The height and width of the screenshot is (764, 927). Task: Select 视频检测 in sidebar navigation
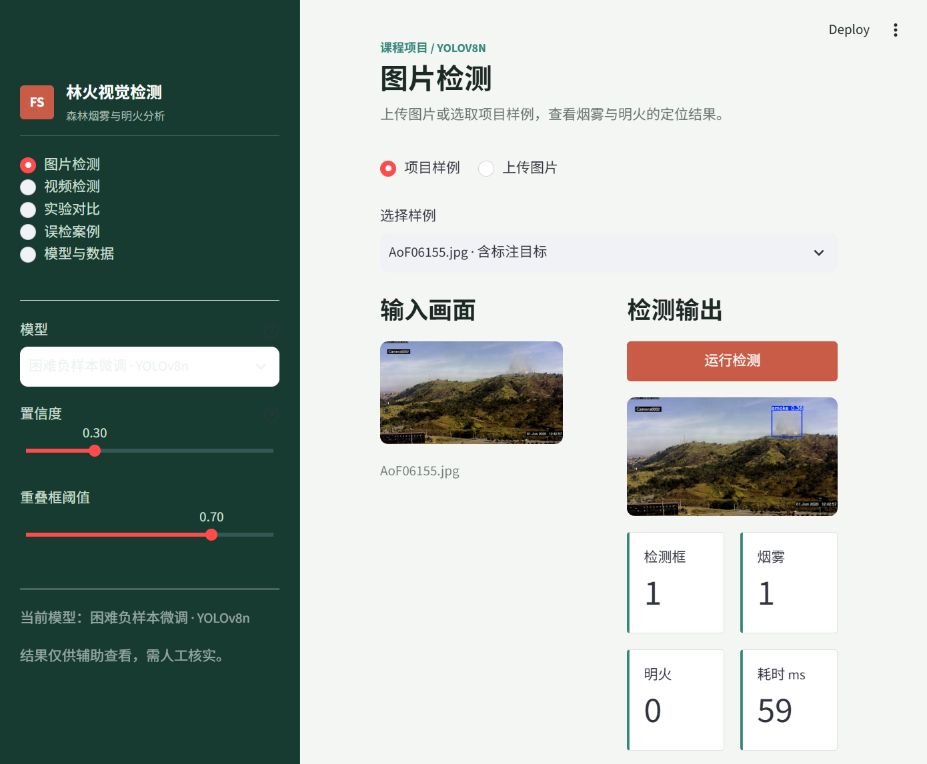[60, 187]
